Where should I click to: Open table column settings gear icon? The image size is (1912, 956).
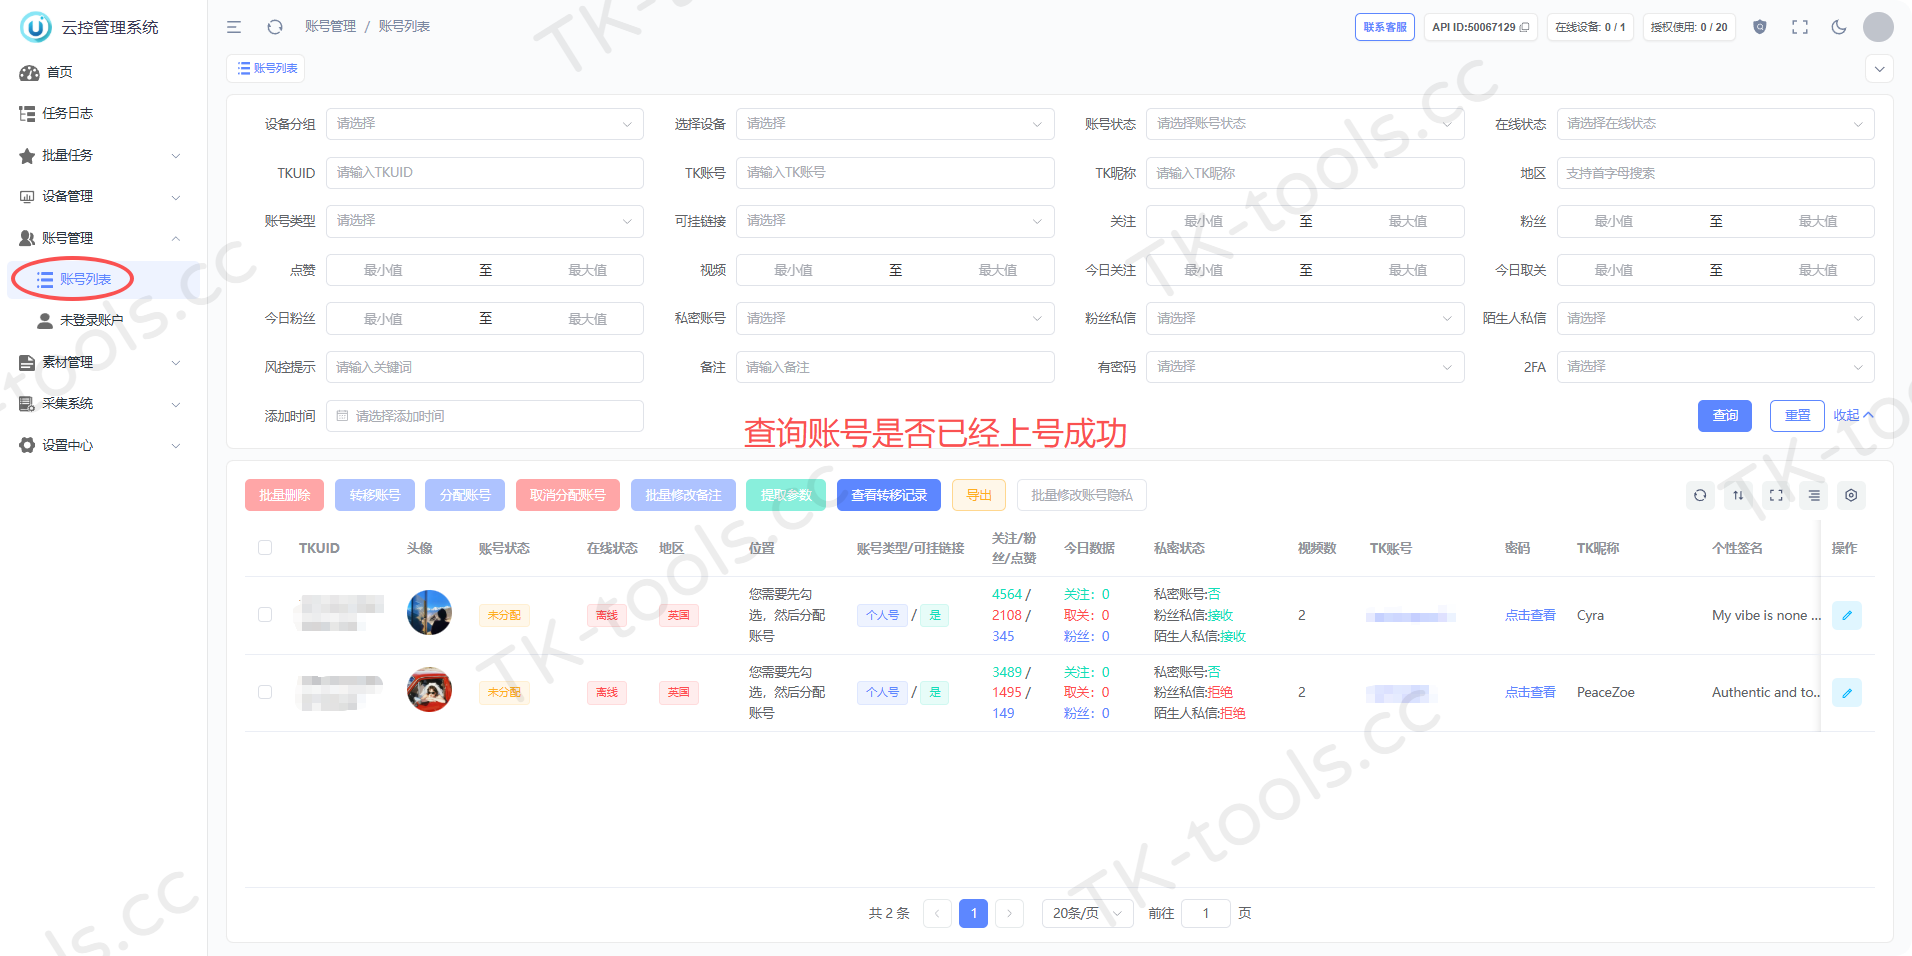(1851, 495)
